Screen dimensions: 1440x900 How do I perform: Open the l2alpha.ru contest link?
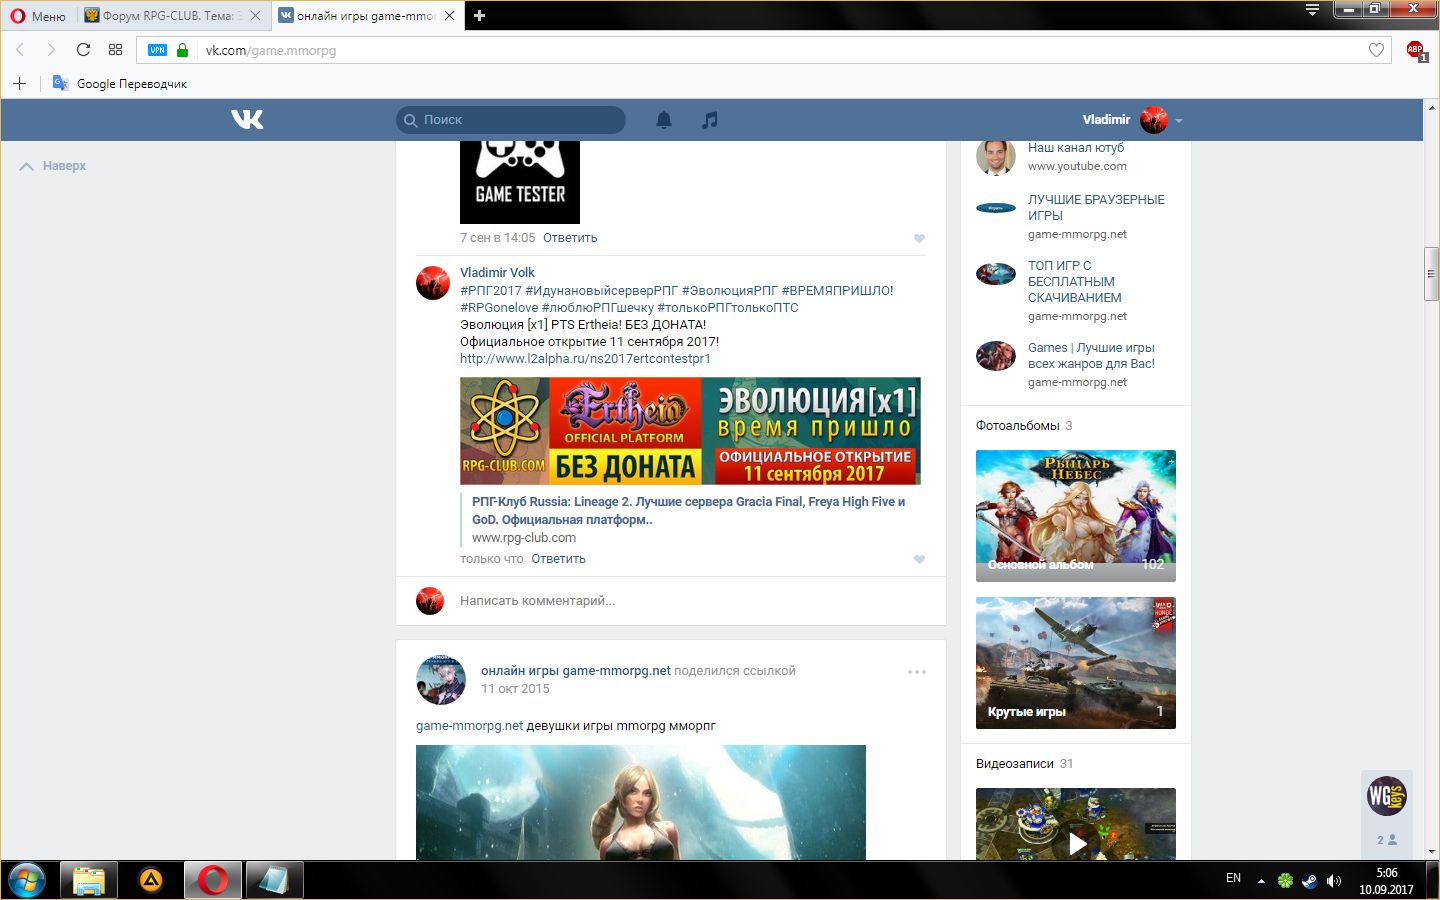pos(585,358)
